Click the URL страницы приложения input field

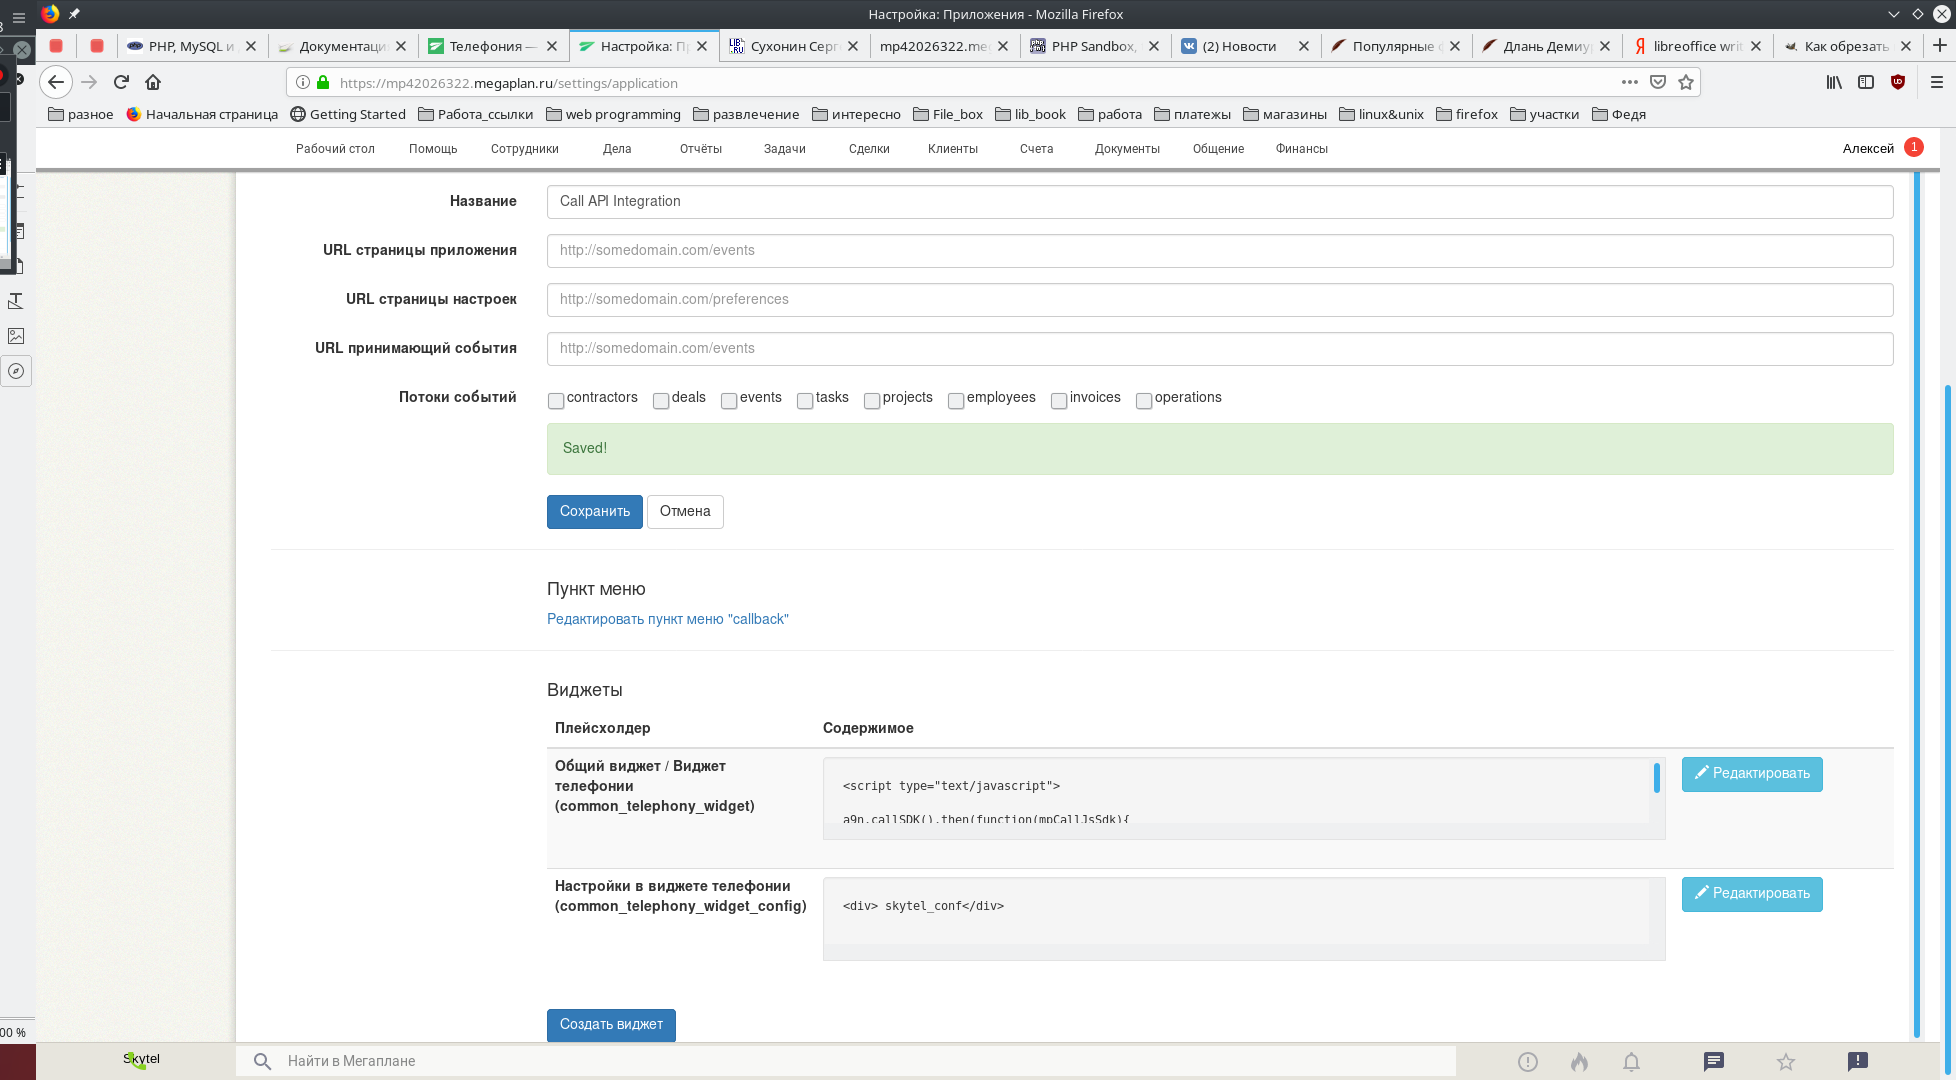tap(1219, 251)
